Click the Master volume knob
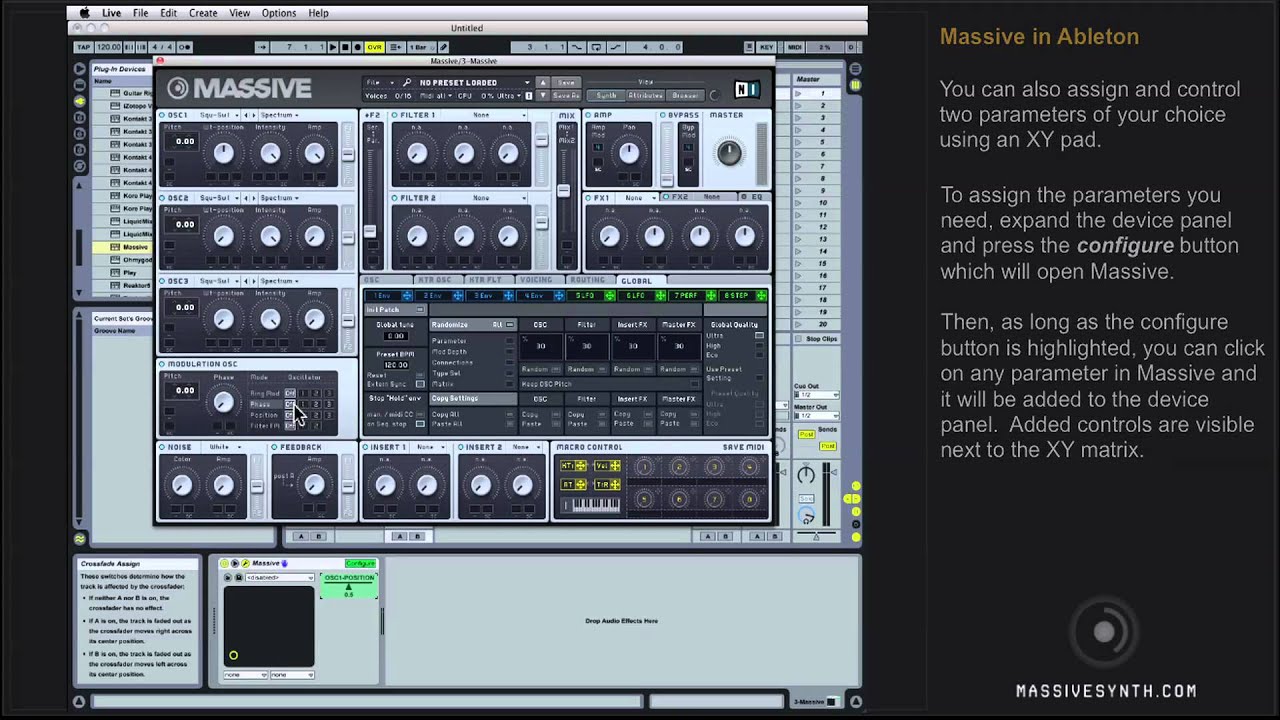Image resolution: width=1280 pixels, height=720 pixels. [730, 153]
